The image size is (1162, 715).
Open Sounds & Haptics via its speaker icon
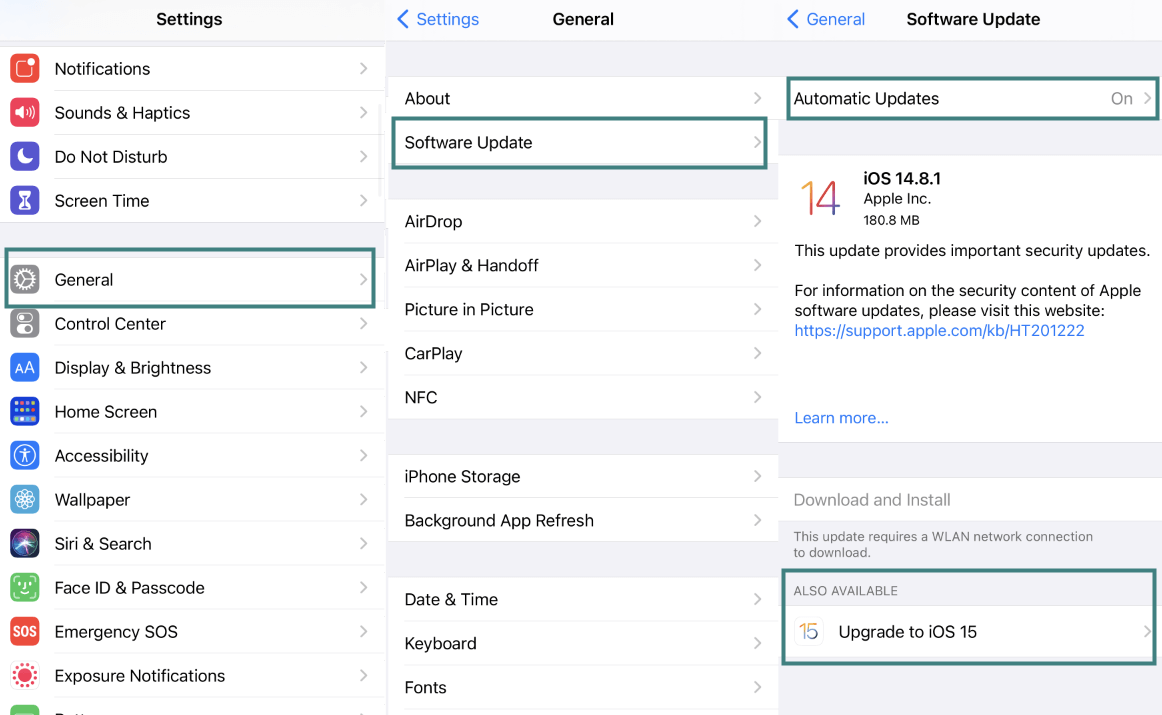(25, 112)
